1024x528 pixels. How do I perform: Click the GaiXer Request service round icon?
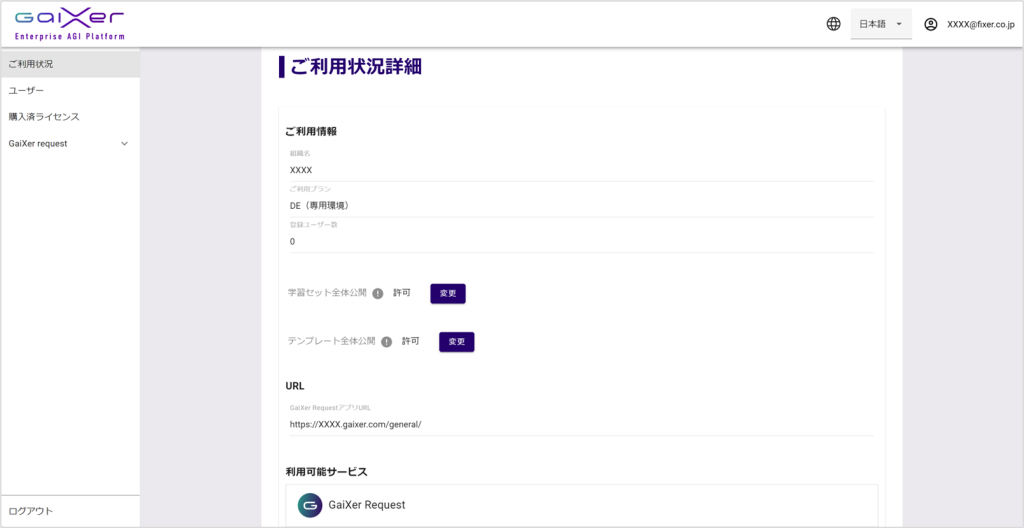coord(310,505)
